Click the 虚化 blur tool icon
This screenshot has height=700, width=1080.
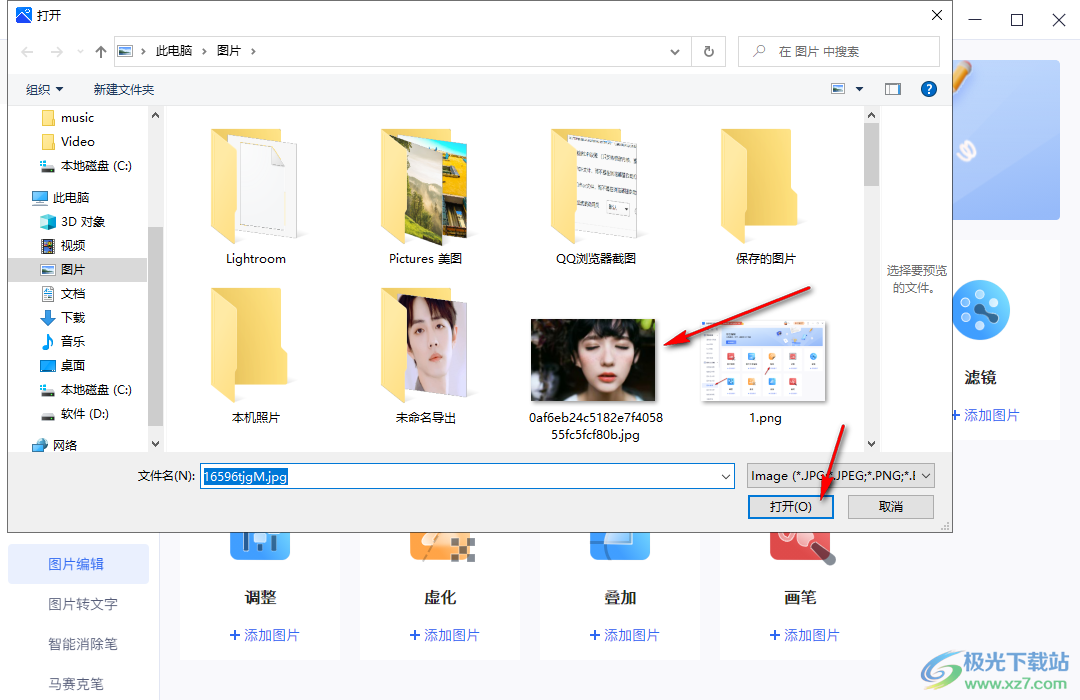(x=442, y=548)
